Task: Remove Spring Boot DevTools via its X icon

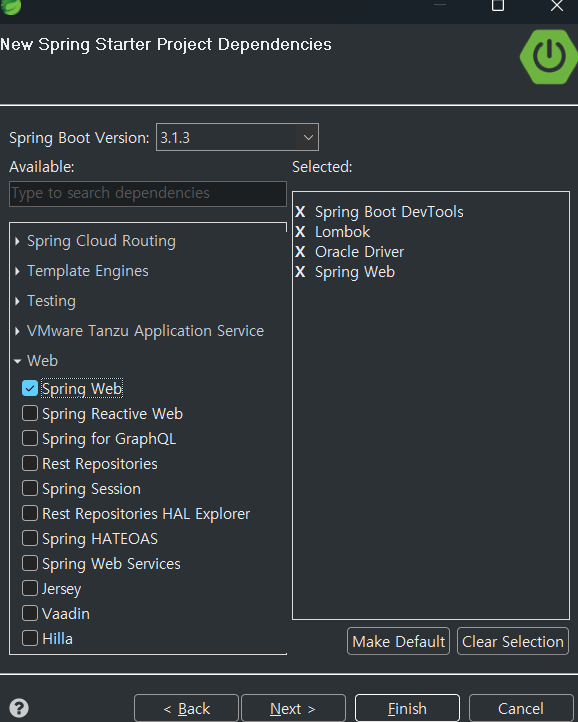Action: point(300,212)
